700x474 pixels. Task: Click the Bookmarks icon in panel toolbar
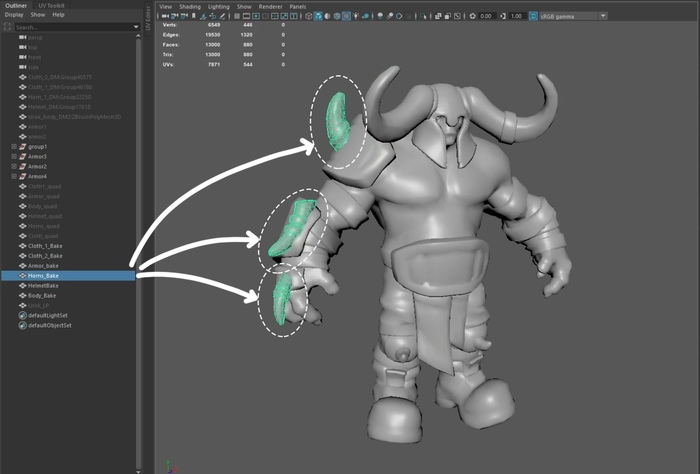[193, 16]
